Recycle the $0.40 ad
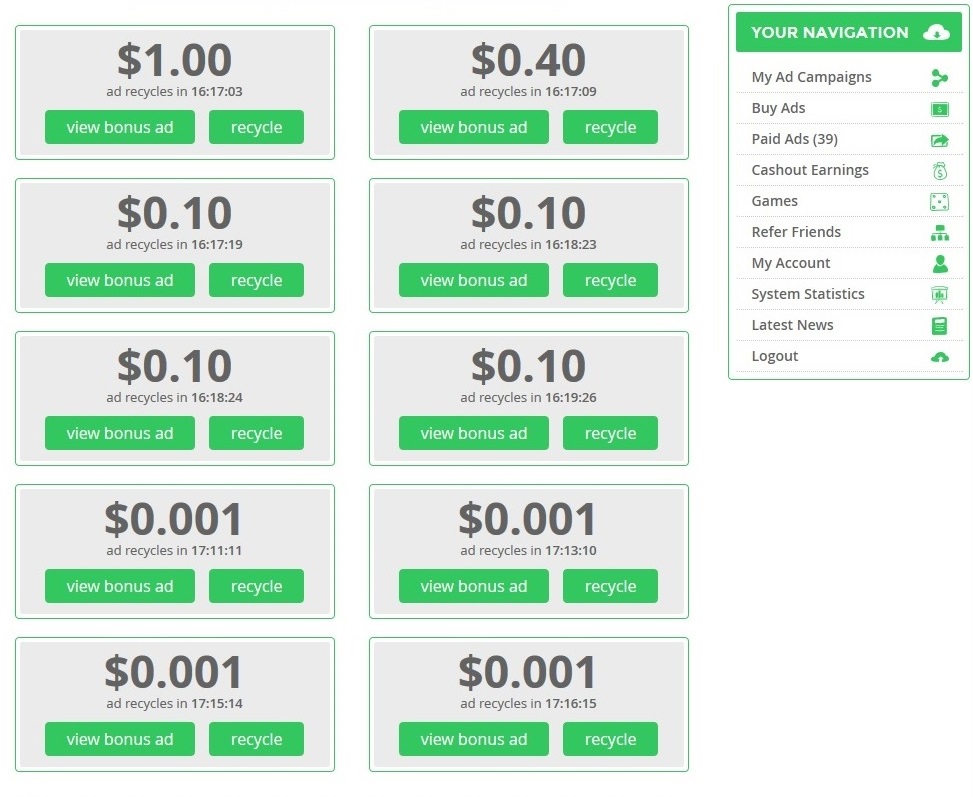Image resolution: width=973 pixels, height=797 pixels. pos(610,127)
